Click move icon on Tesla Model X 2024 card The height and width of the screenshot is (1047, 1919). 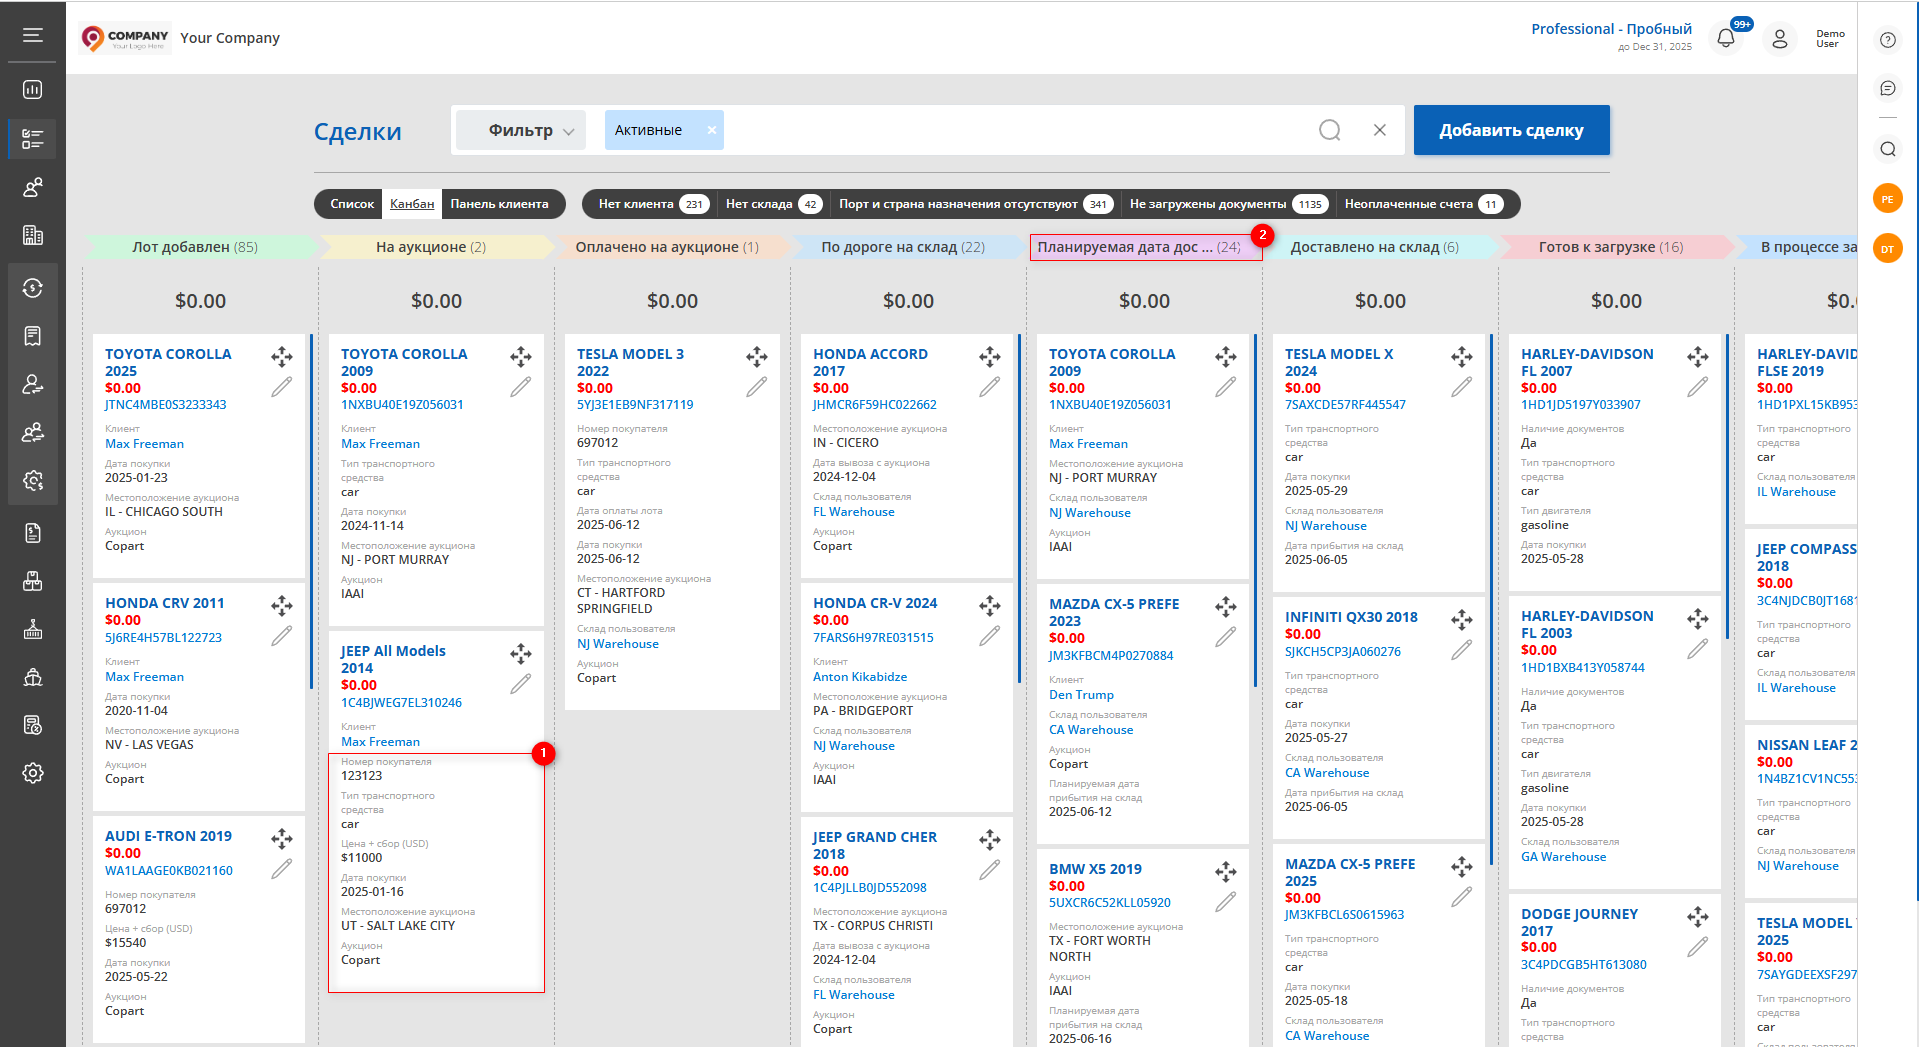(x=1462, y=357)
